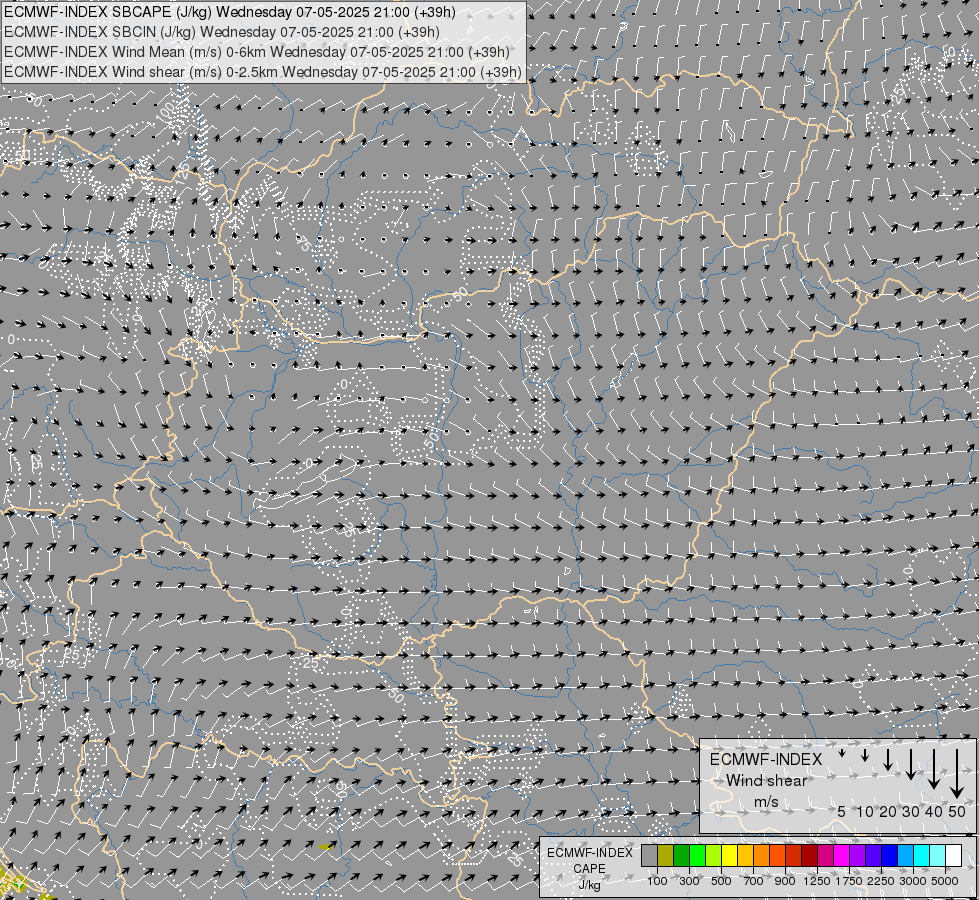Click the '30' label in wind shear legend

tap(911, 811)
